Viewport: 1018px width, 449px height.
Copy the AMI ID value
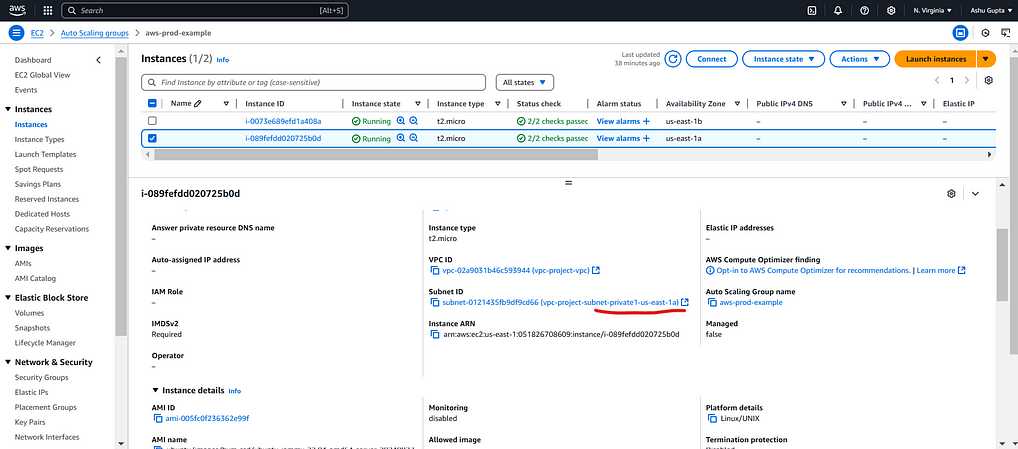158,419
